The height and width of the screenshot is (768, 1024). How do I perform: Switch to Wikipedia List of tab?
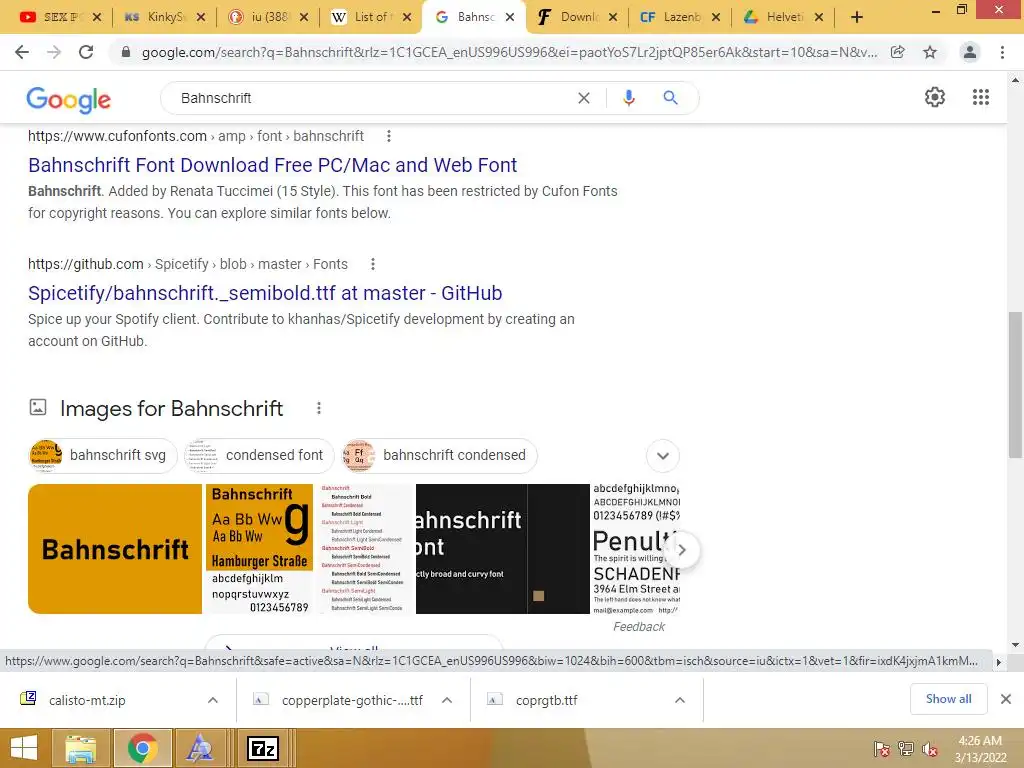coord(371,18)
